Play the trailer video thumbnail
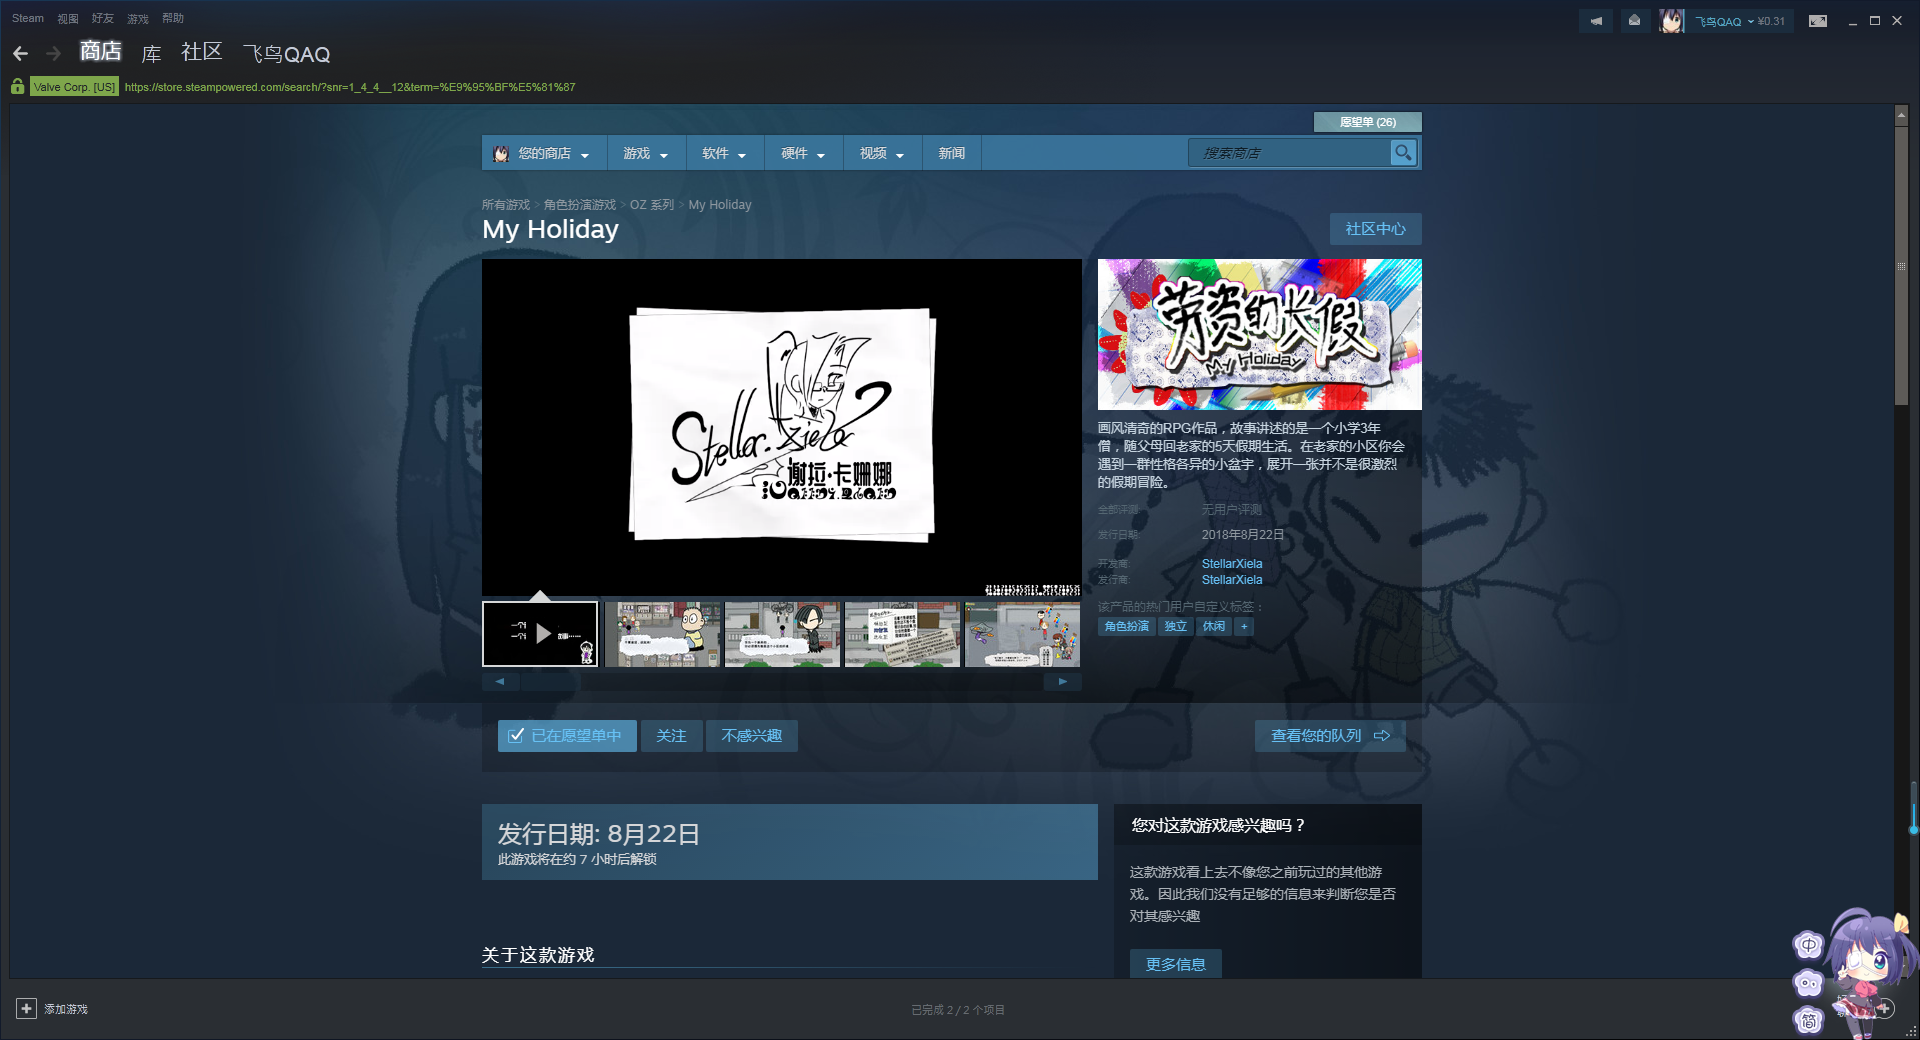This screenshot has height=1040, width=1920. pyautogui.click(x=540, y=634)
